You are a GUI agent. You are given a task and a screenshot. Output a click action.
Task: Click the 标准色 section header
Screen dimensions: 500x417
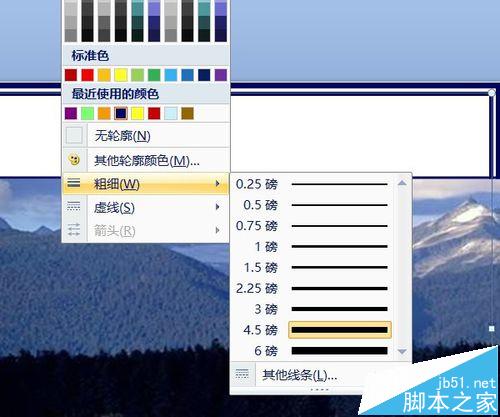90,55
